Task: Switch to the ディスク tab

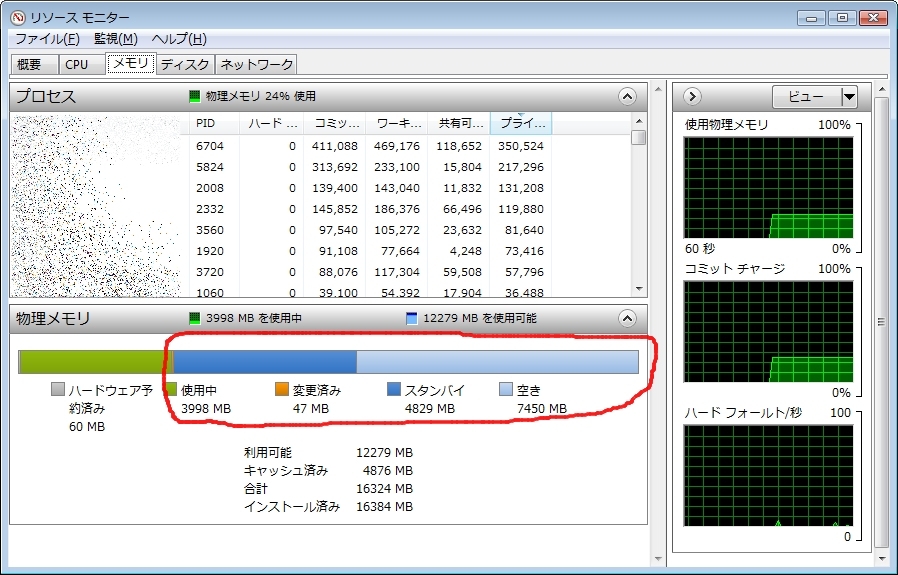Action: pyautogui.click(x=185, y=64)
